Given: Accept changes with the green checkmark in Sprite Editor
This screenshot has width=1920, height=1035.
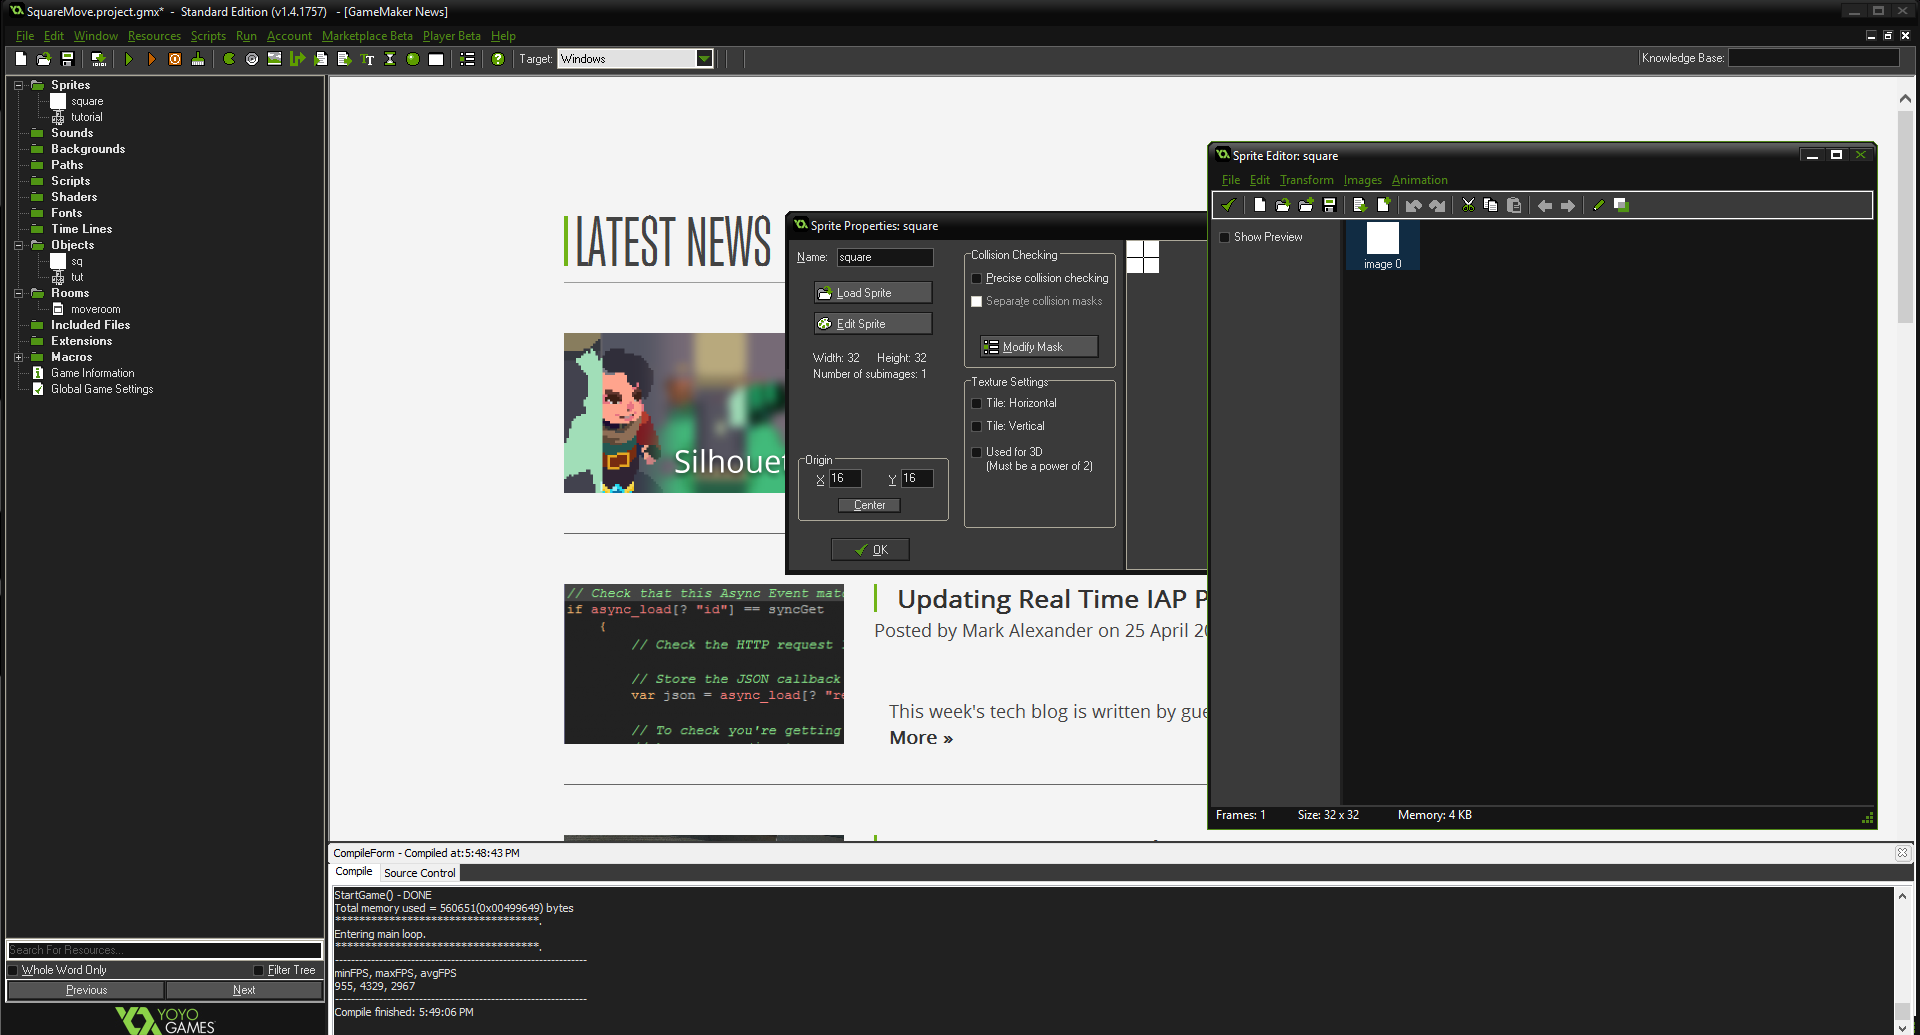Looking at the screenshot, I should 1228,205.
